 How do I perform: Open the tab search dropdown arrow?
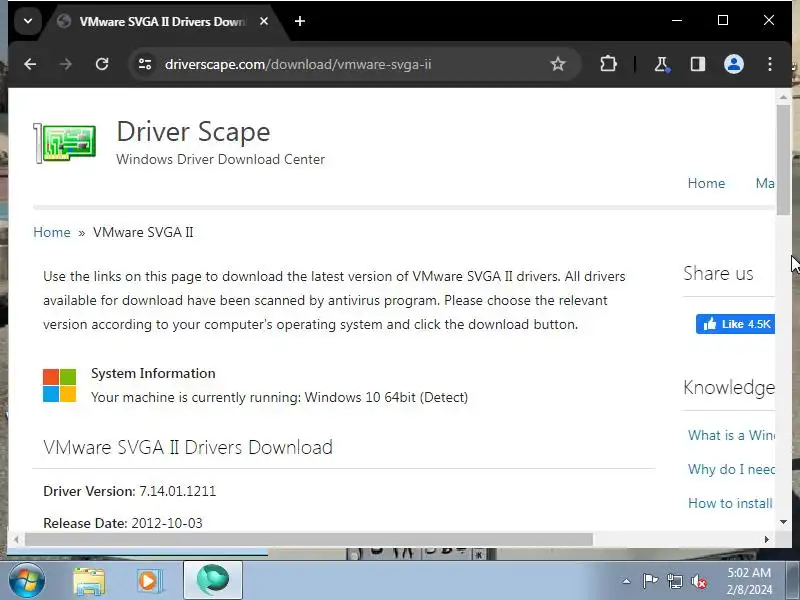(28, 21)
